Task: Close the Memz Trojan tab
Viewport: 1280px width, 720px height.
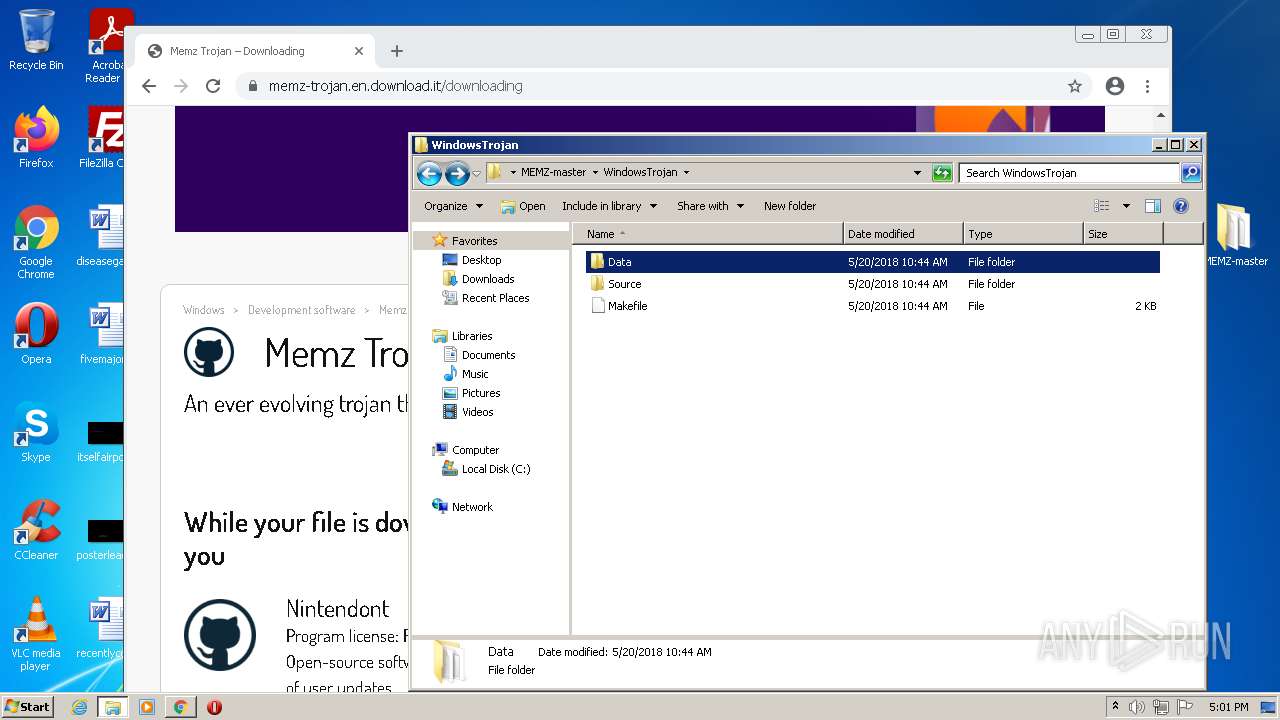Action: (359, 51)
